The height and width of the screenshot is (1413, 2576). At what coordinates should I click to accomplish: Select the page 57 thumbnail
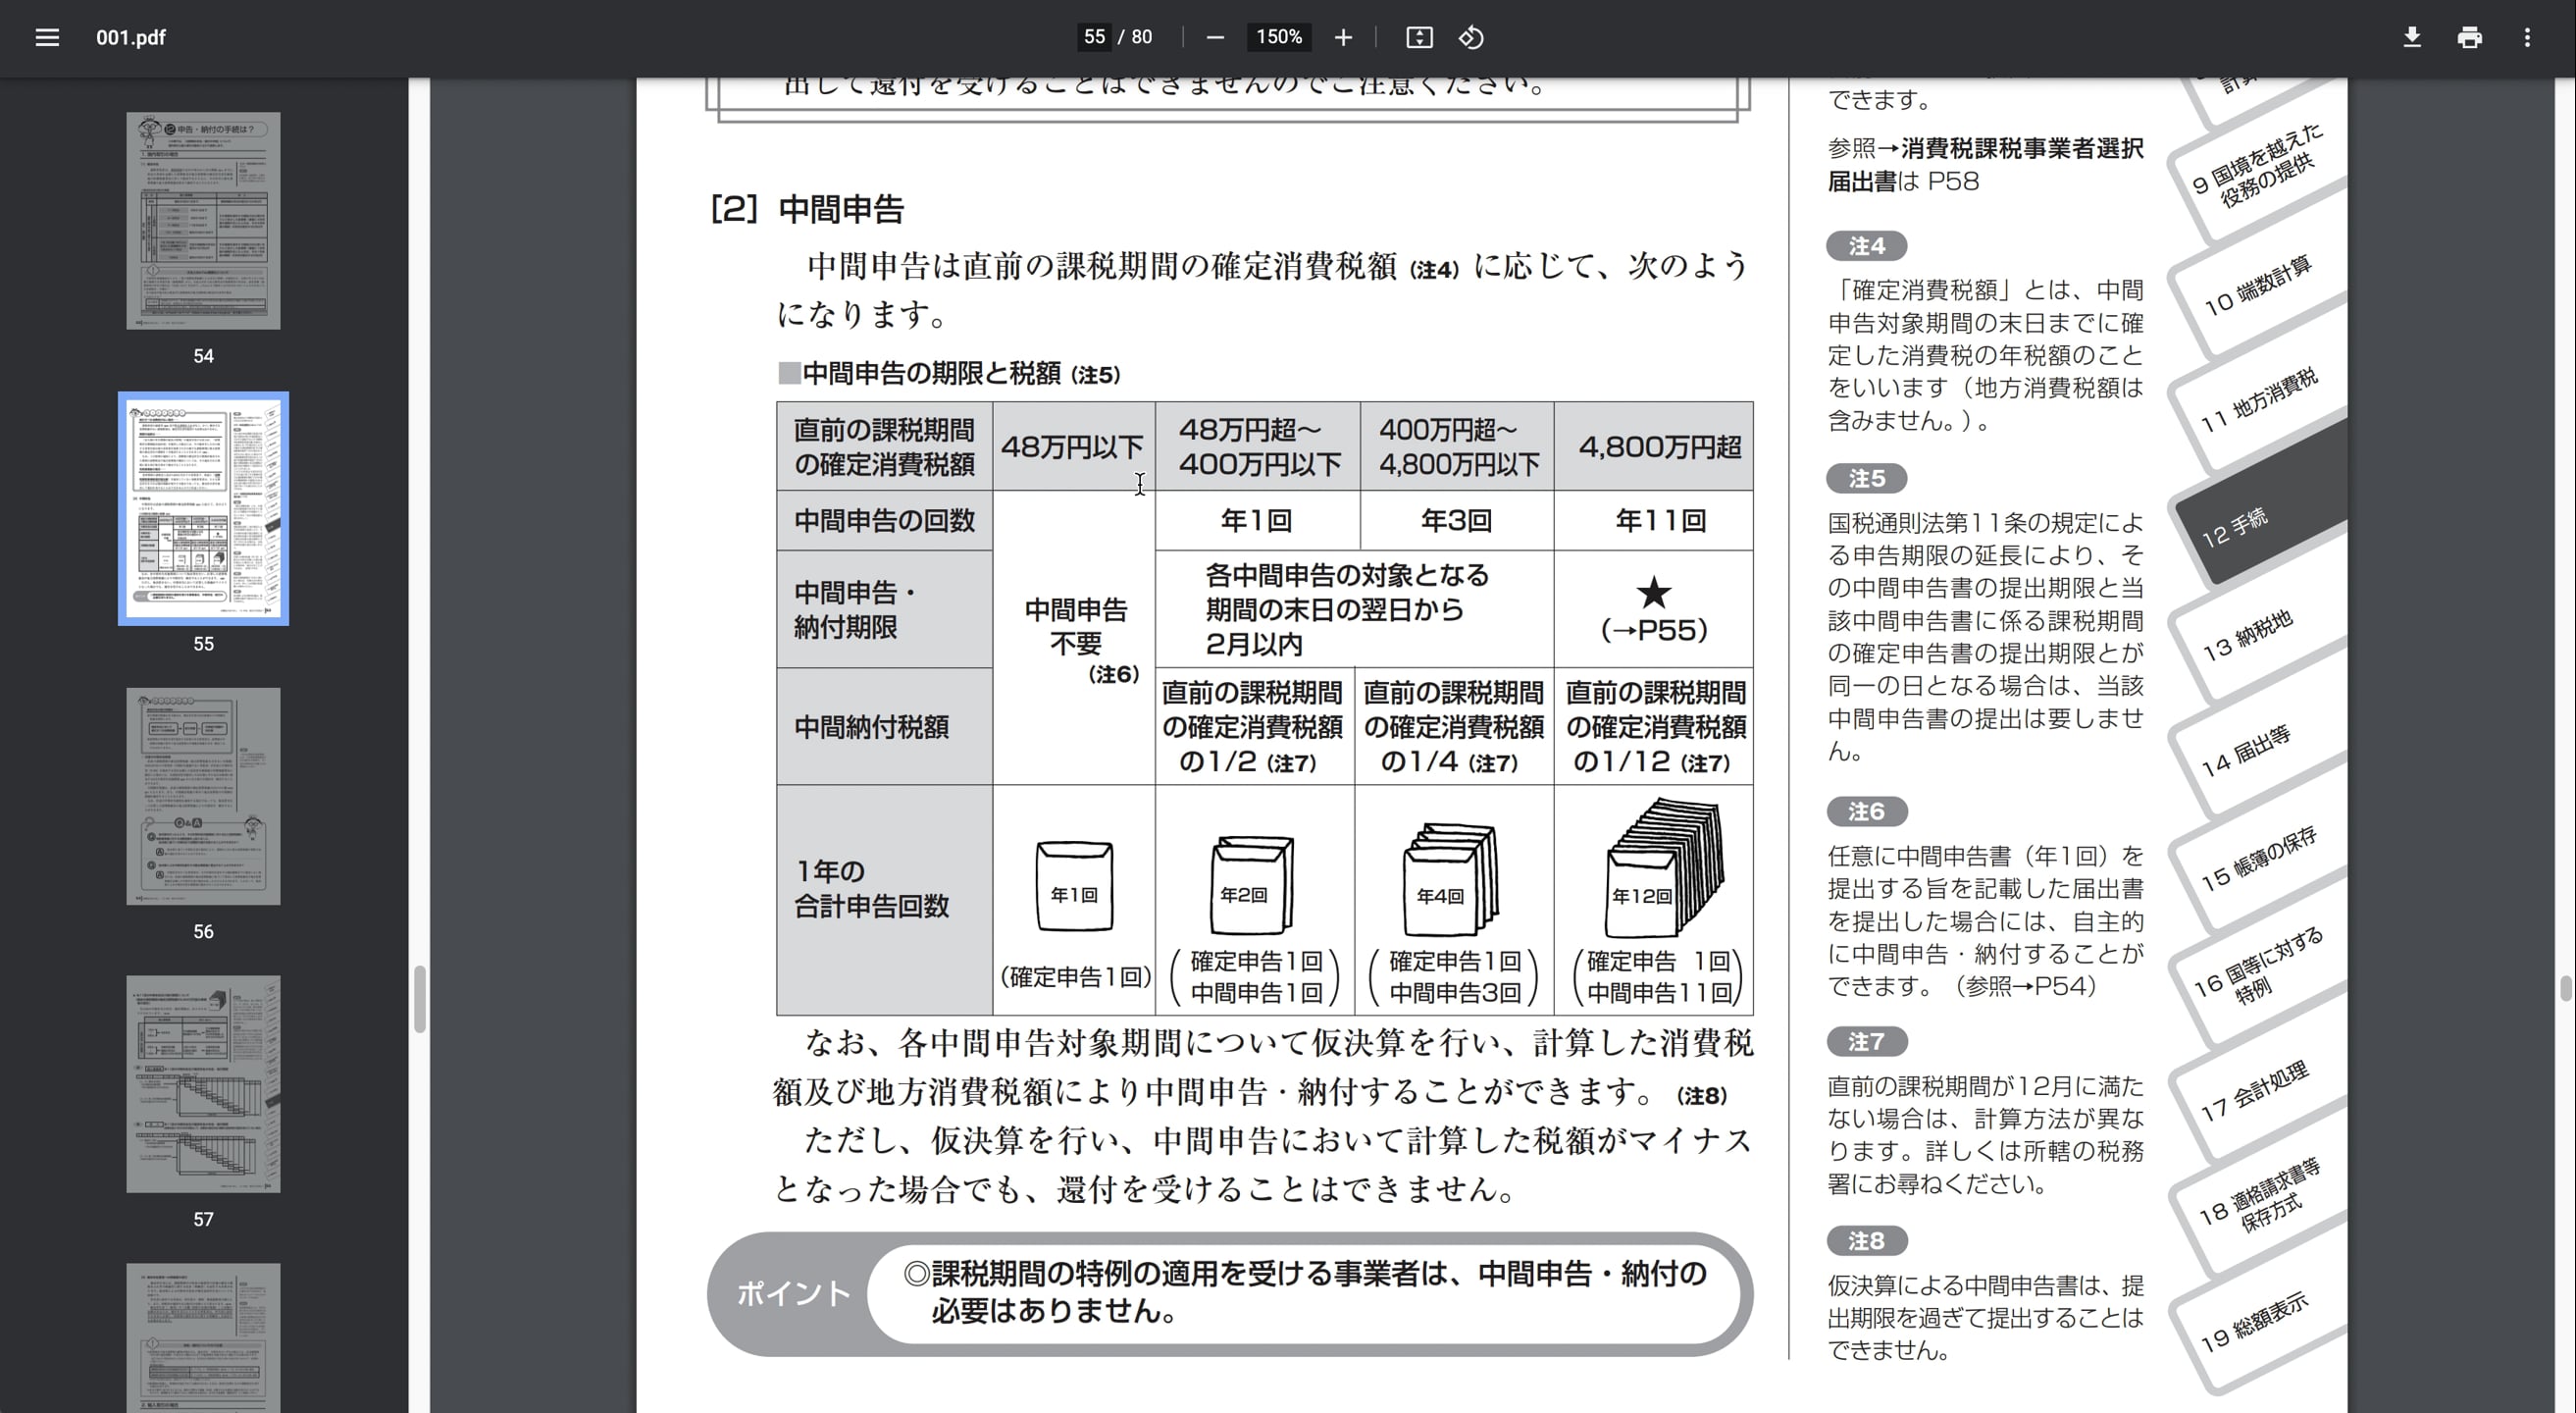tap(203, 1085)
